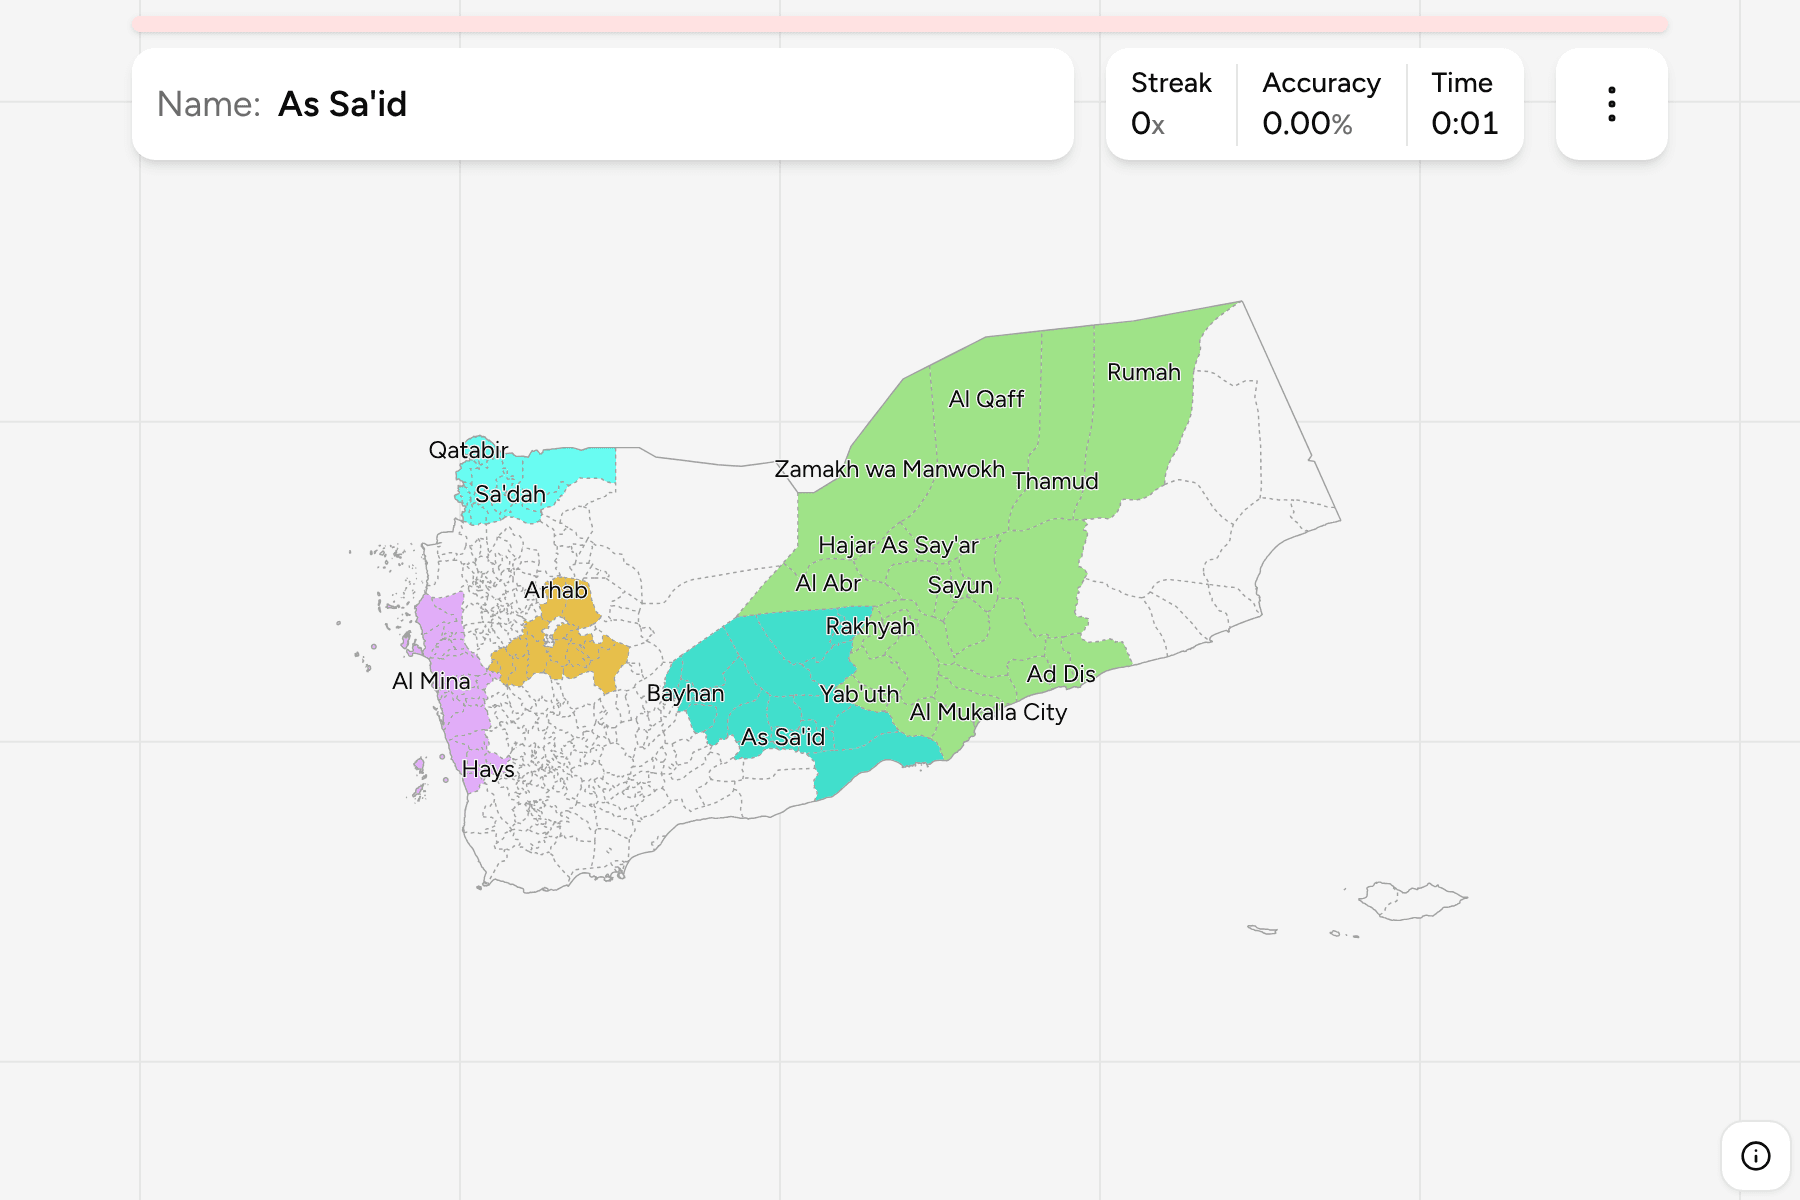This screenshot has height=1200, width=1800.
Task: Select the Thamud district label
Action: click(1055, 481)
